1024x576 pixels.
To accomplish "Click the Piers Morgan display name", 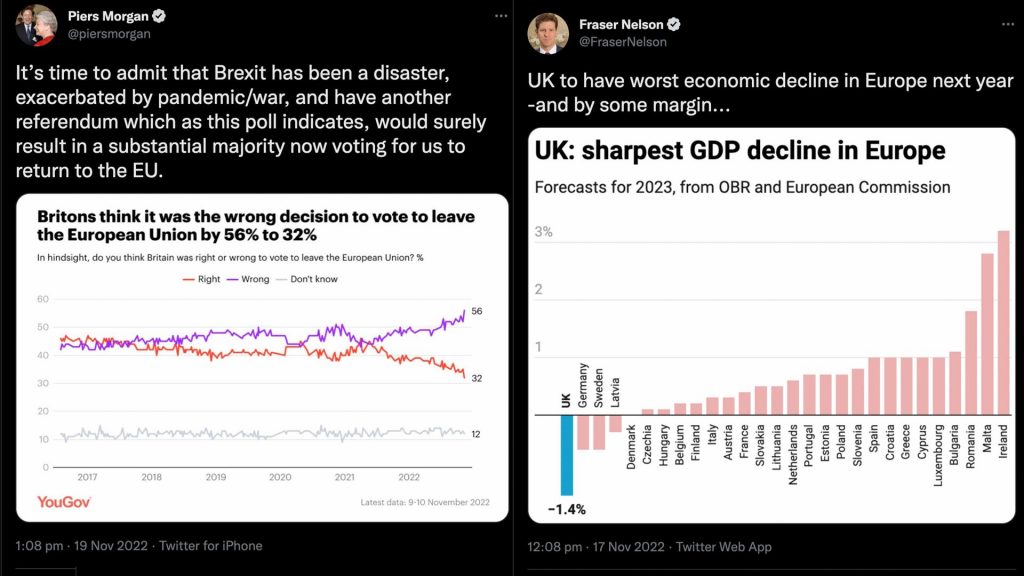I will [107, 17].
